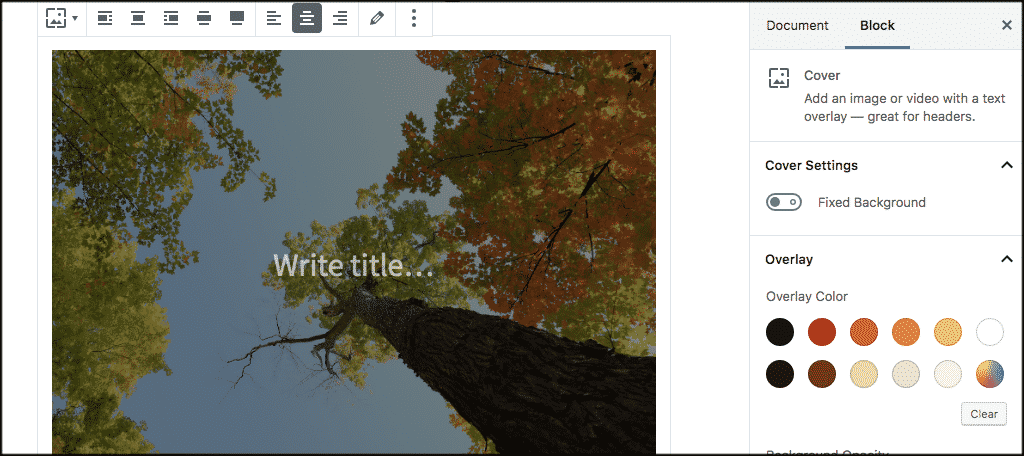Align title text center
Image resolution: width=1024 pixels, height=456 pixels.
tap(307, 18)
